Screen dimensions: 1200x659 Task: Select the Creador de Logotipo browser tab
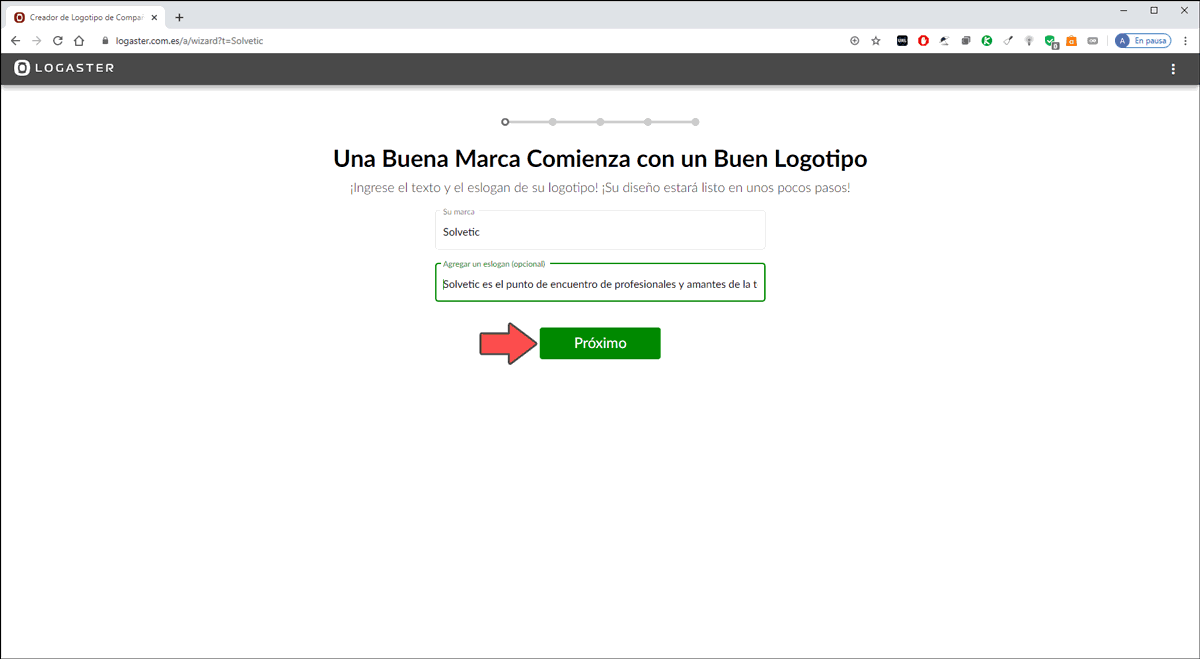point(86,17)
